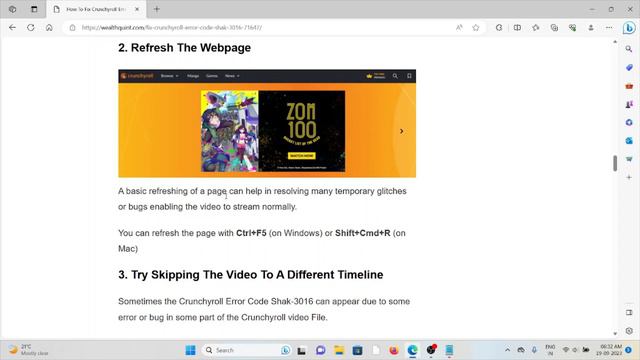Add this page to favorites star
Image resolution: width=640 pixels, height=360 pixels.
(x=476, y=28)
